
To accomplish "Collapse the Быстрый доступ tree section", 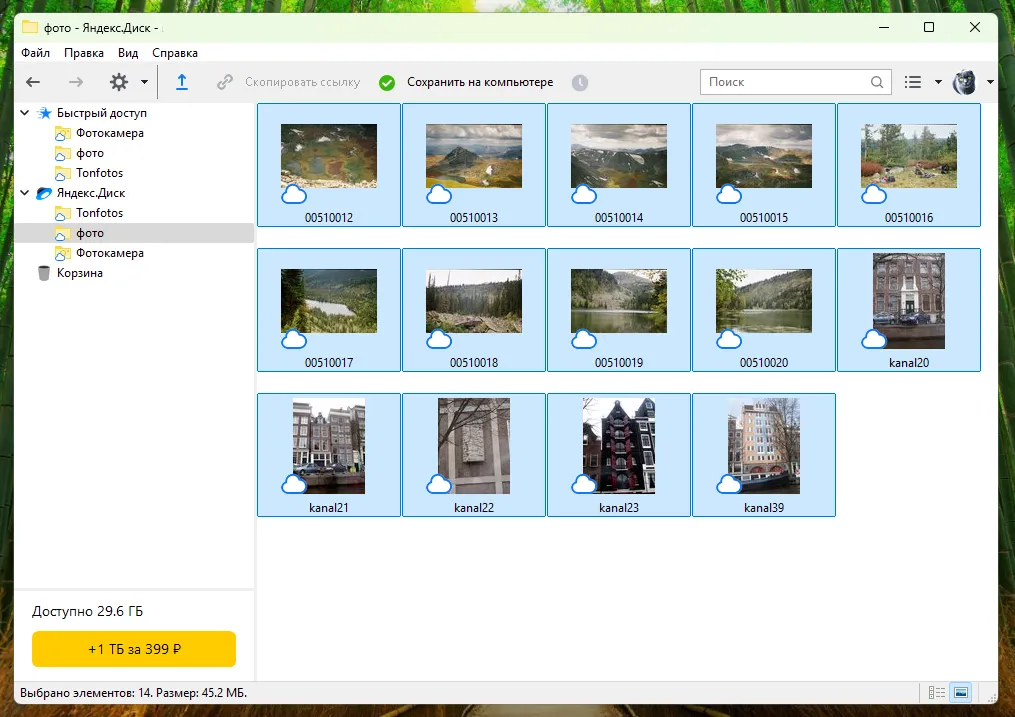I will pyautogui.click(x=24, y=113).
